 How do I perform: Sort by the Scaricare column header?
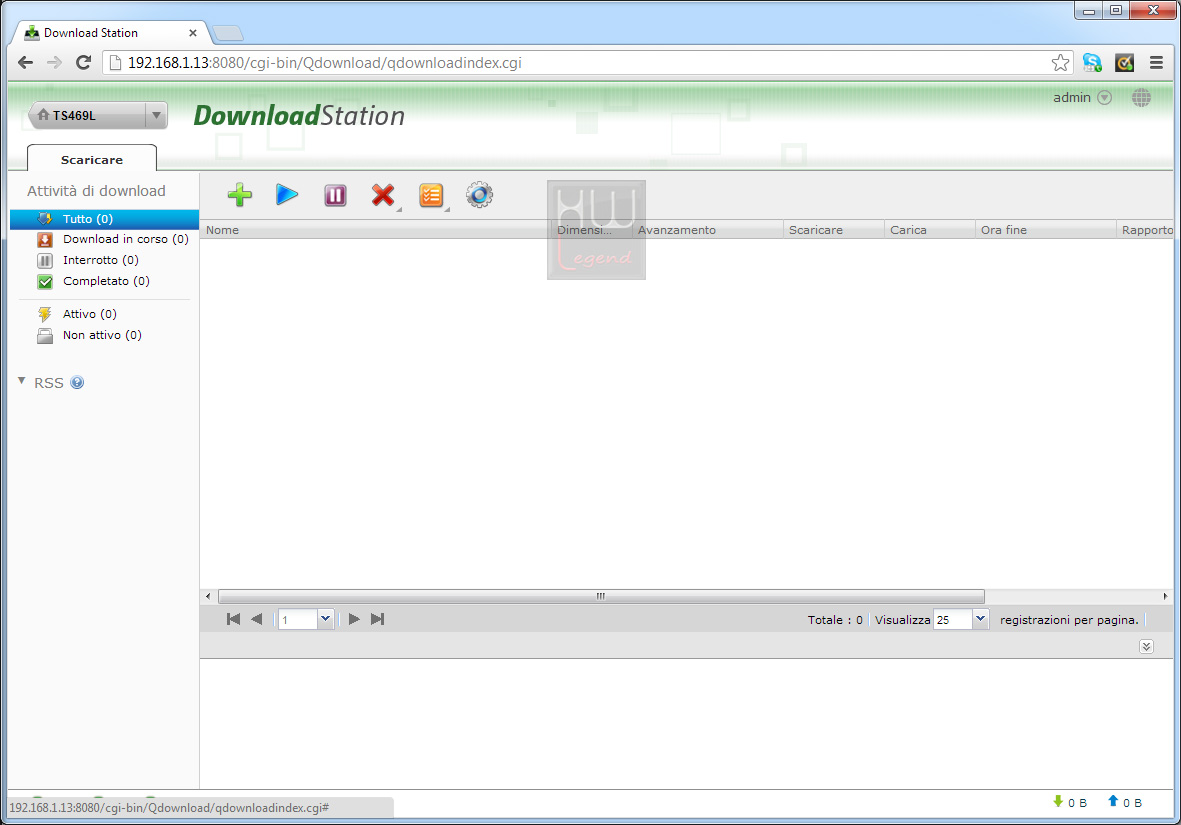click(x=834, y=230)
